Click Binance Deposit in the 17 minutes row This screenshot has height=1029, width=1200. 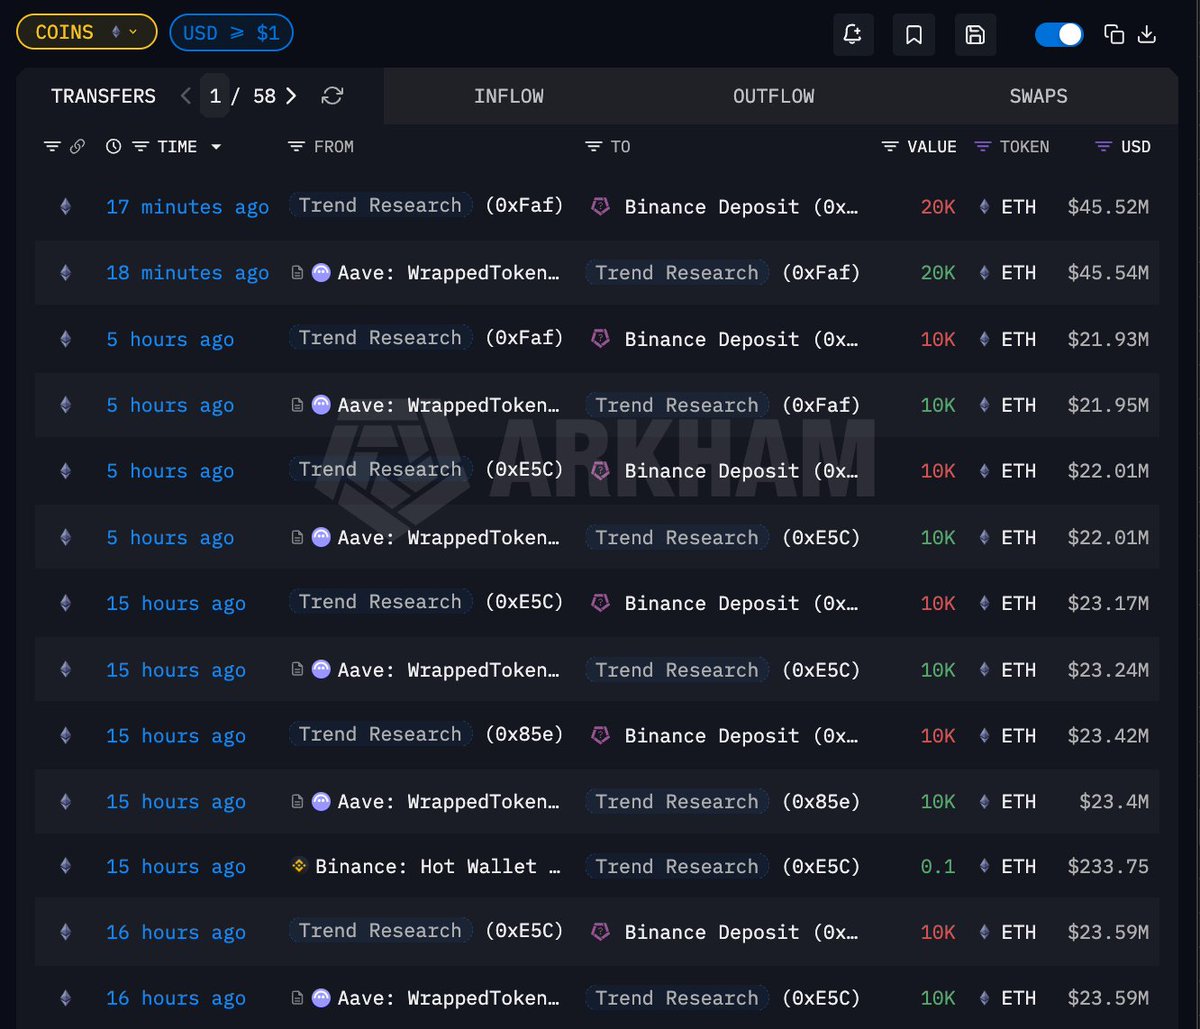click(x=740, y=207)
